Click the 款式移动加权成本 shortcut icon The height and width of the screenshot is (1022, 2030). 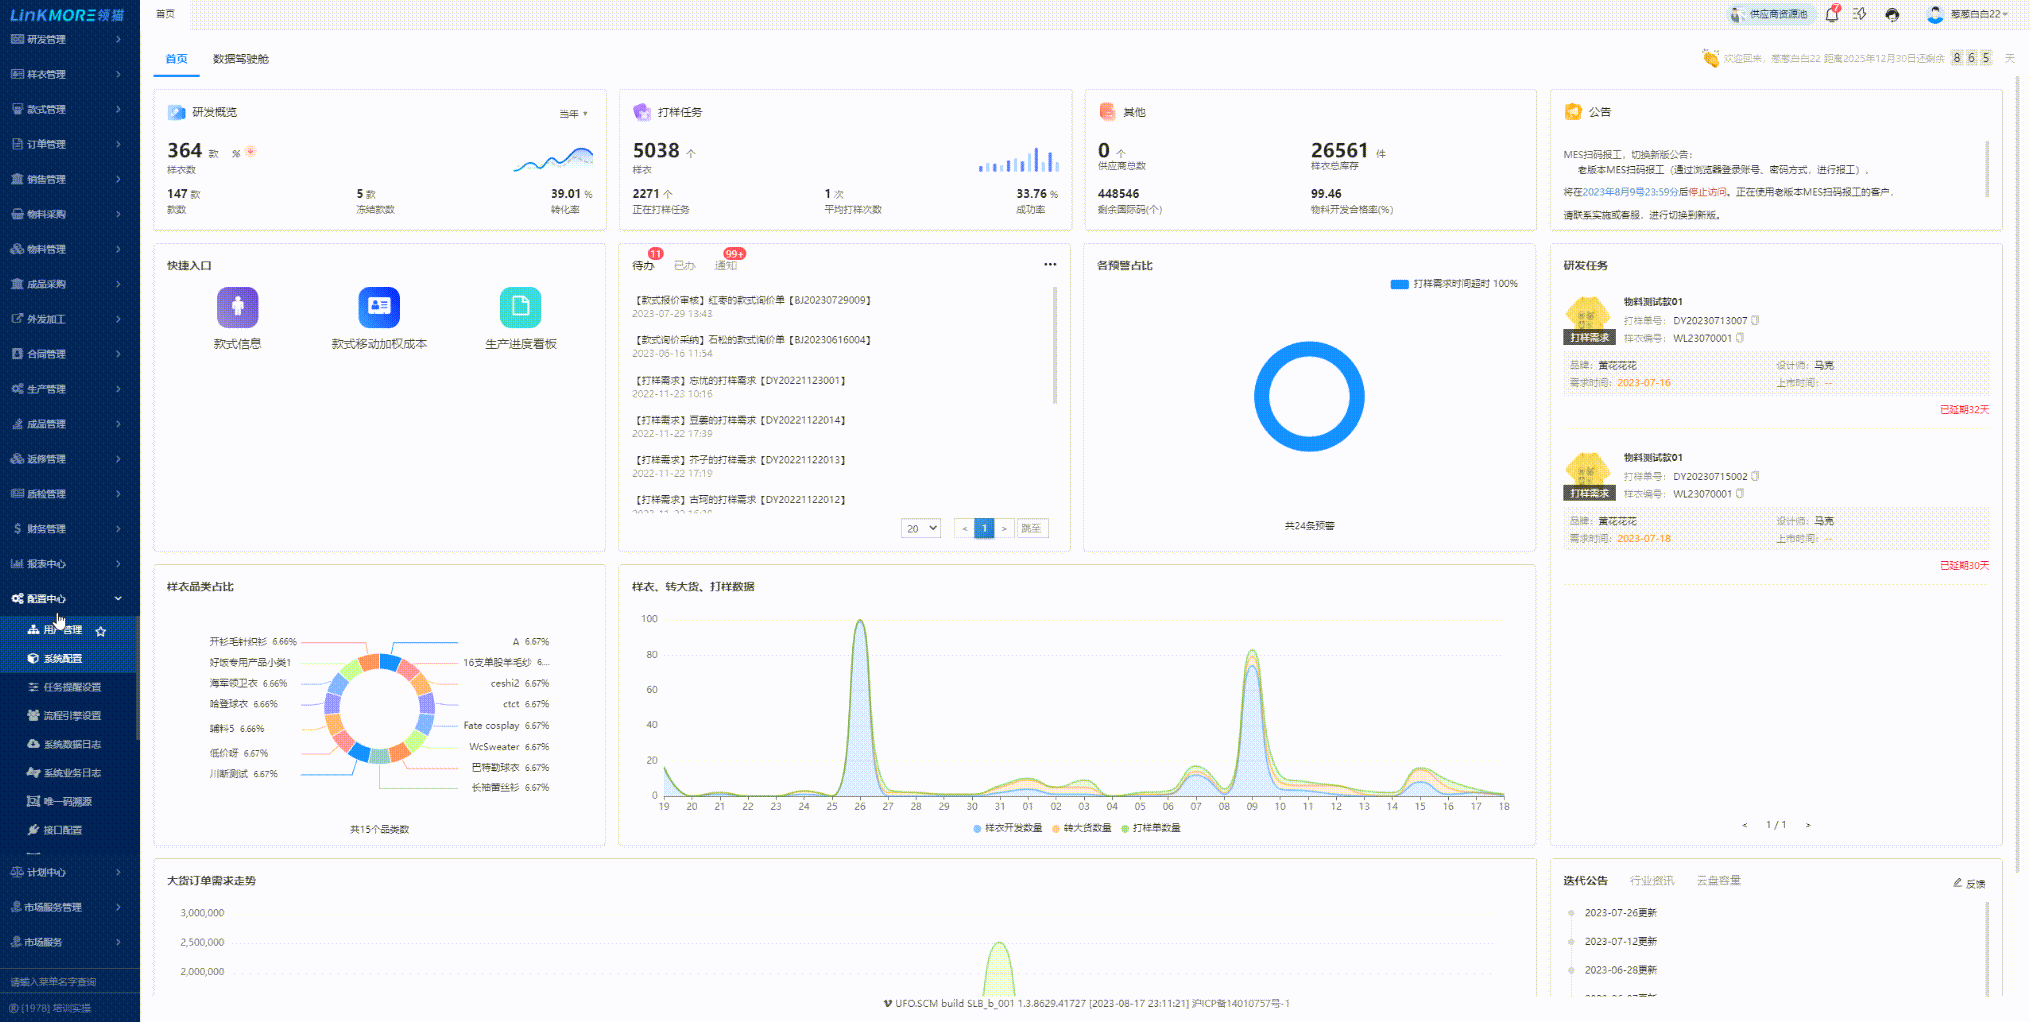click(x=379, y=307)
